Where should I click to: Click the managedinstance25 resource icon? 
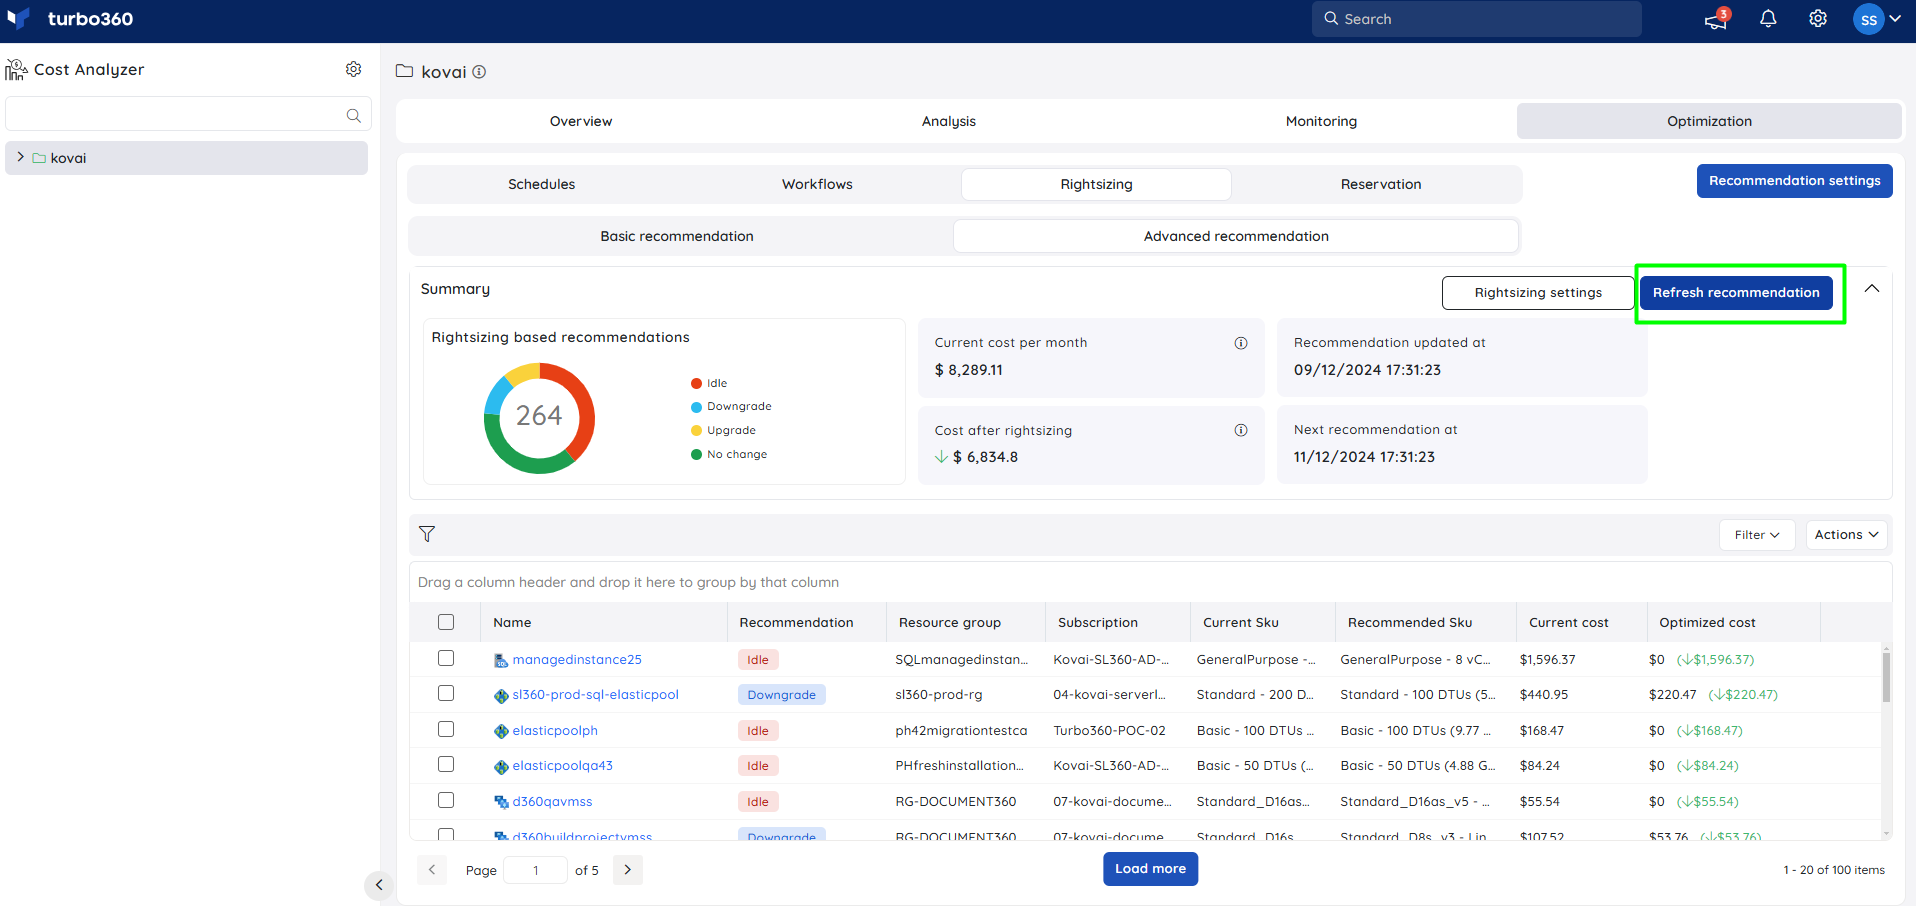pyautogui.click(x=501, y=660)
